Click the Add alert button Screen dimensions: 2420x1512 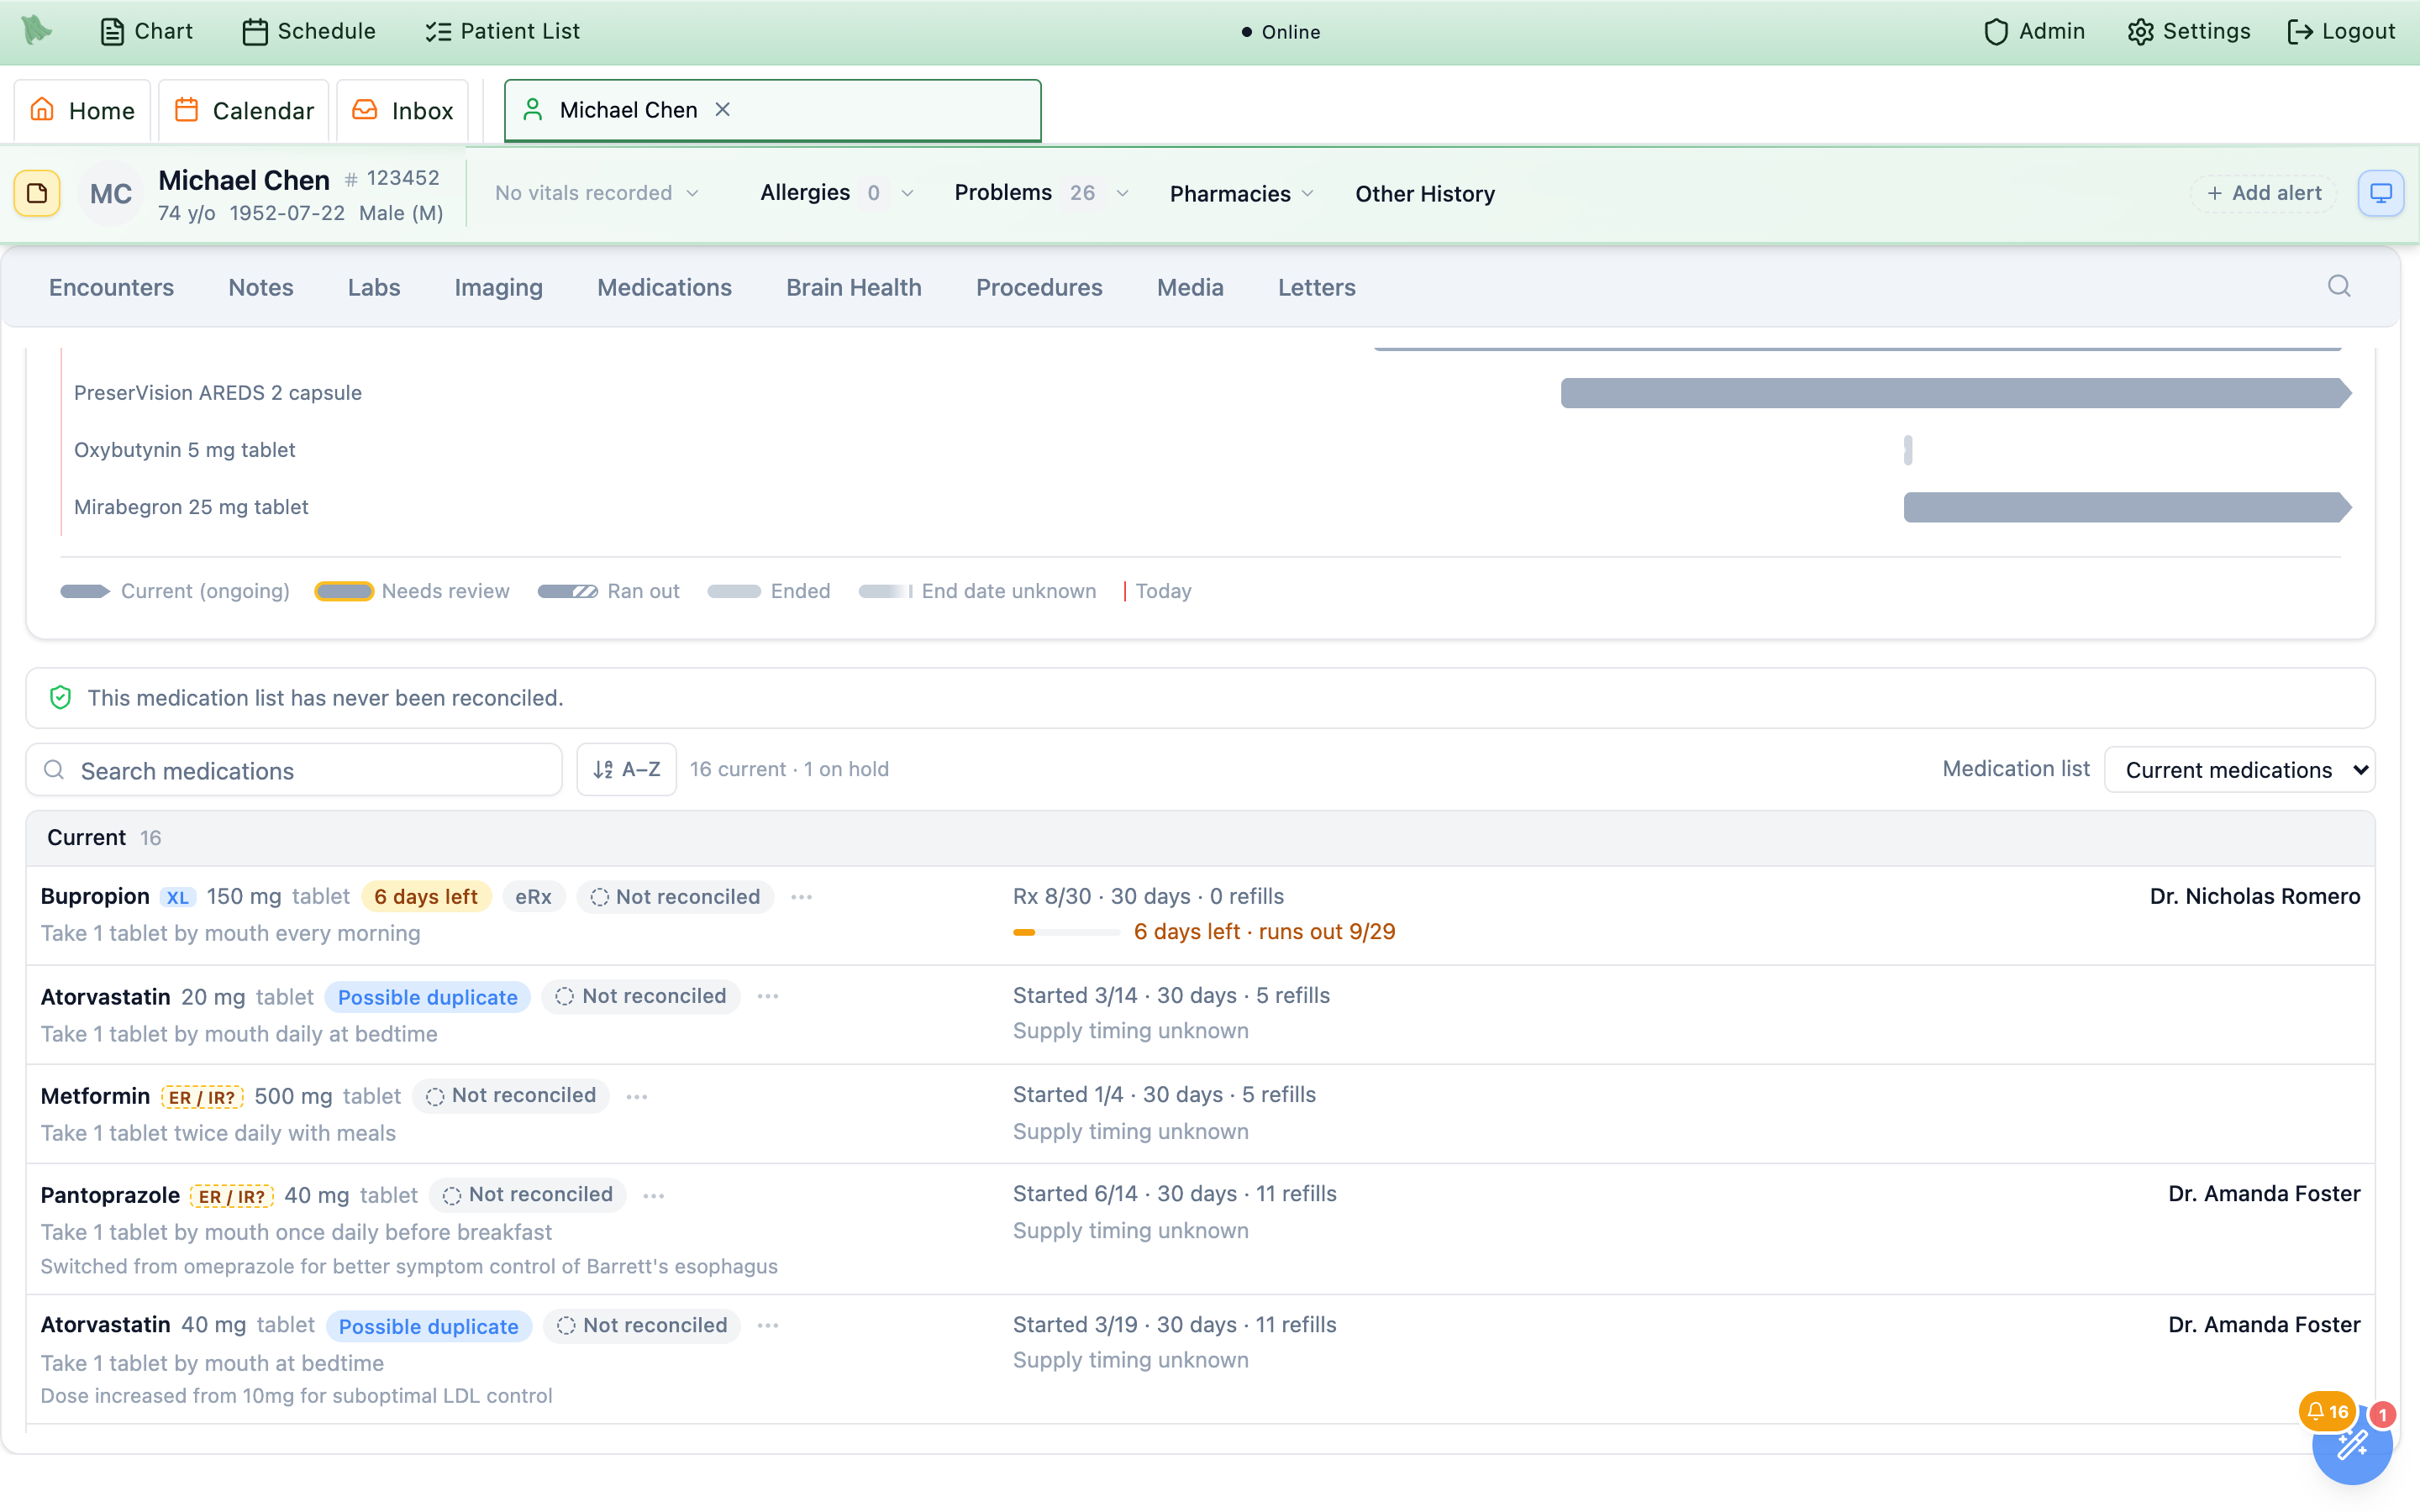[2264, 193]
